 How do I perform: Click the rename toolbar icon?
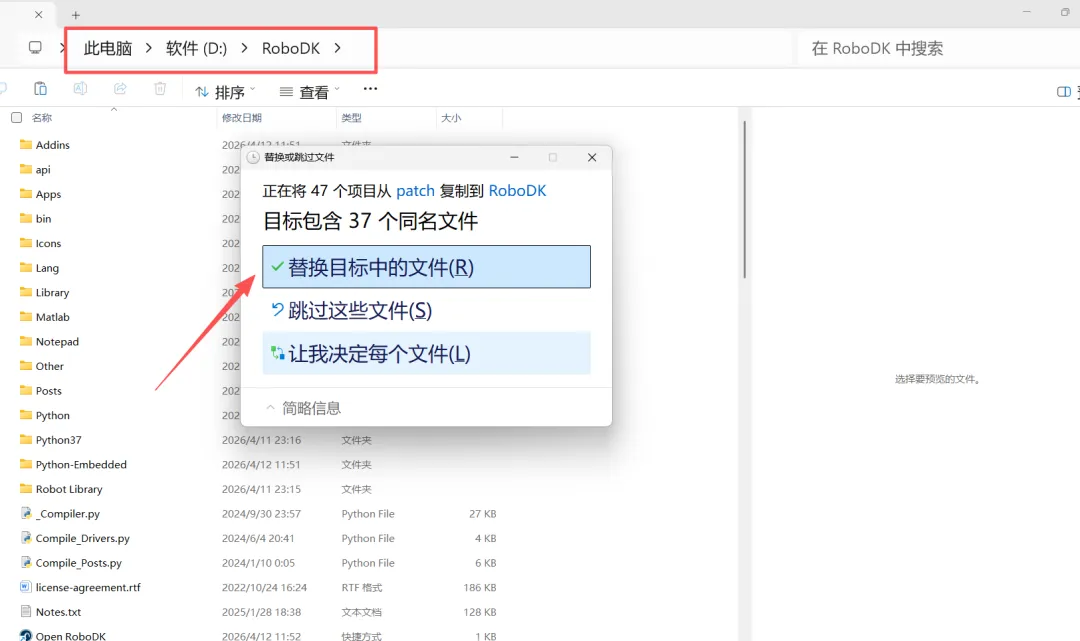[80, 89]
